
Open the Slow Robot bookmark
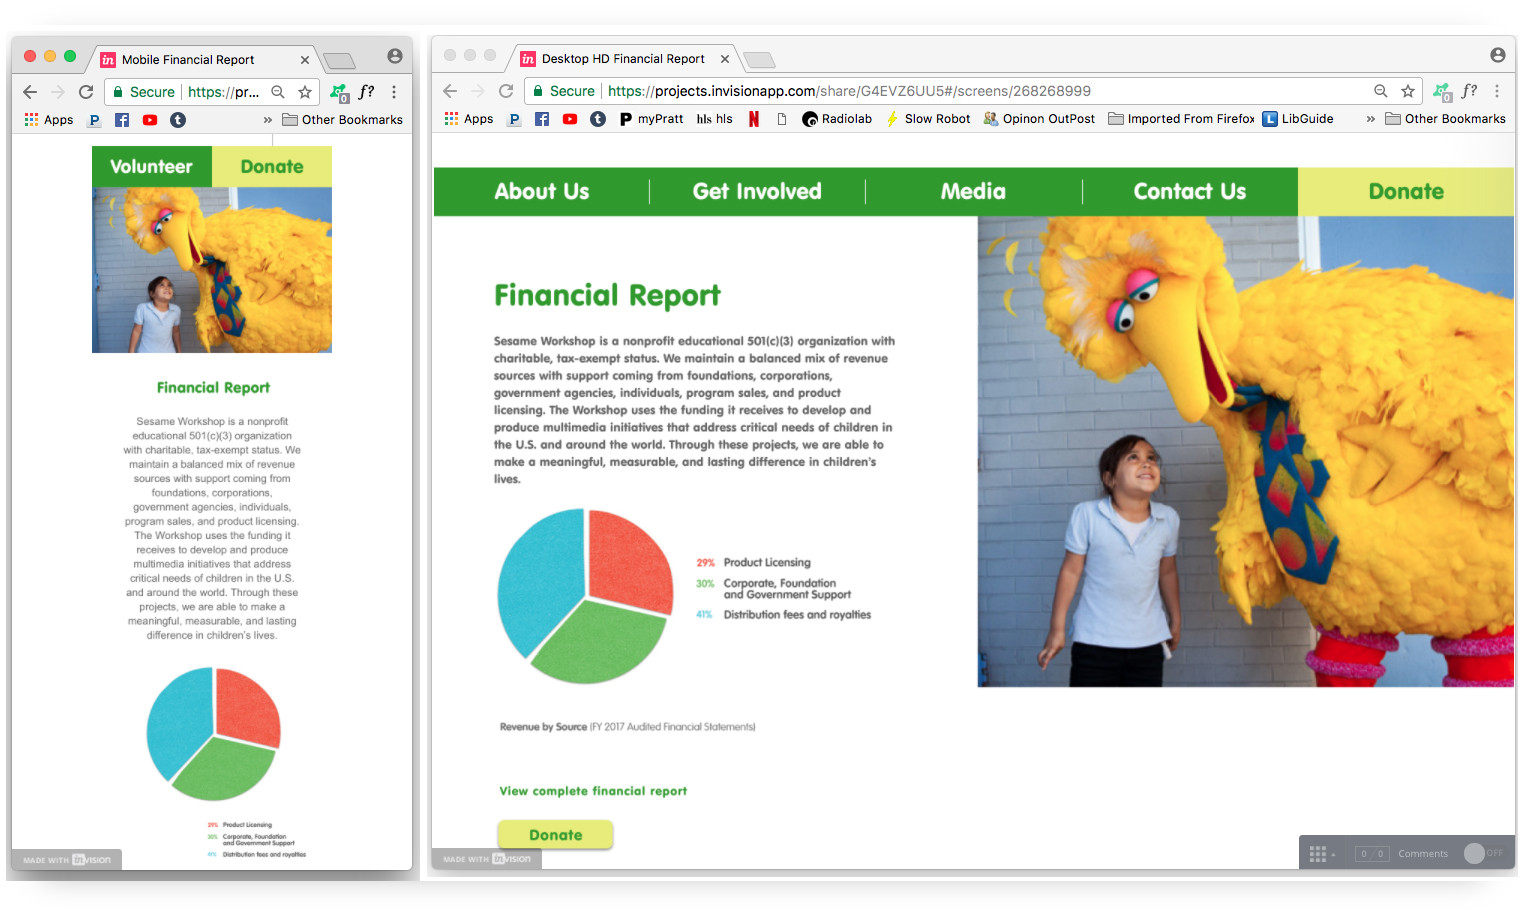tap(928, 119)
